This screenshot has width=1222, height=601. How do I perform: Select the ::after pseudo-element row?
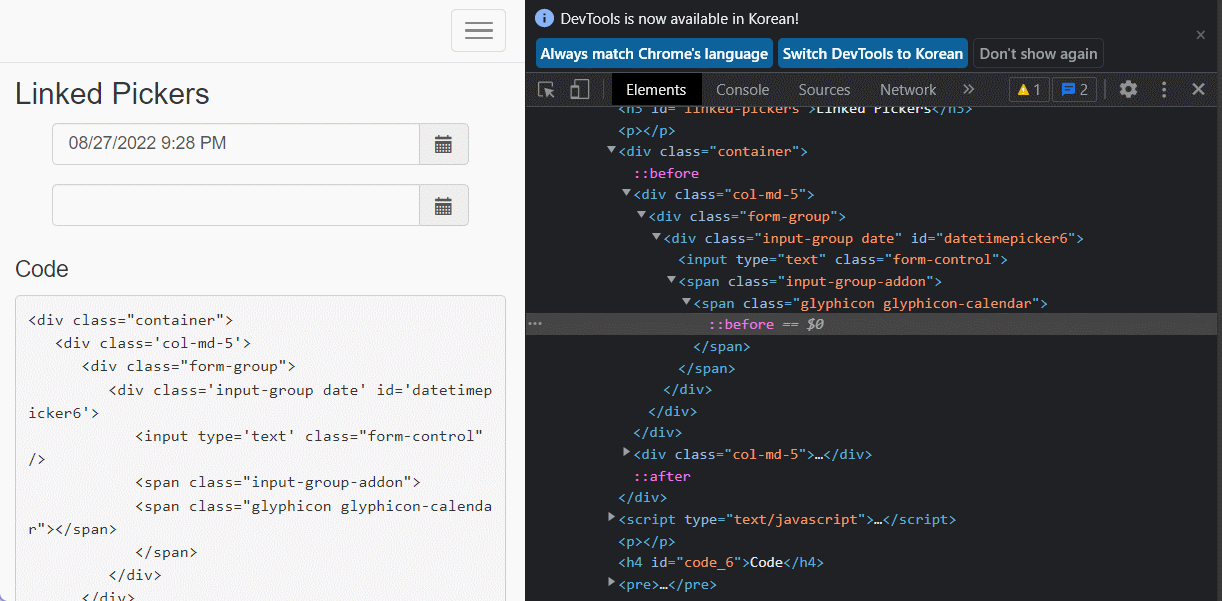(662, 476)
